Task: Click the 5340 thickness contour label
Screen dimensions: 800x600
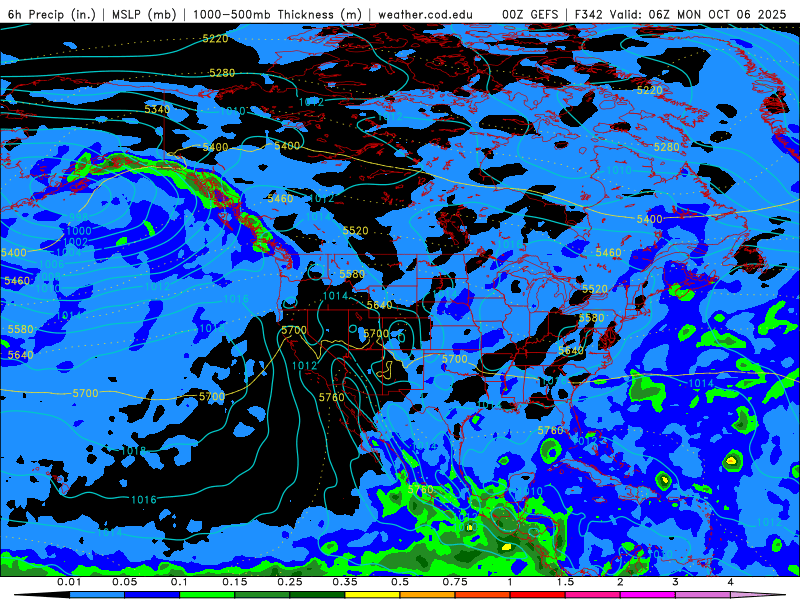Action: [157, 110]
